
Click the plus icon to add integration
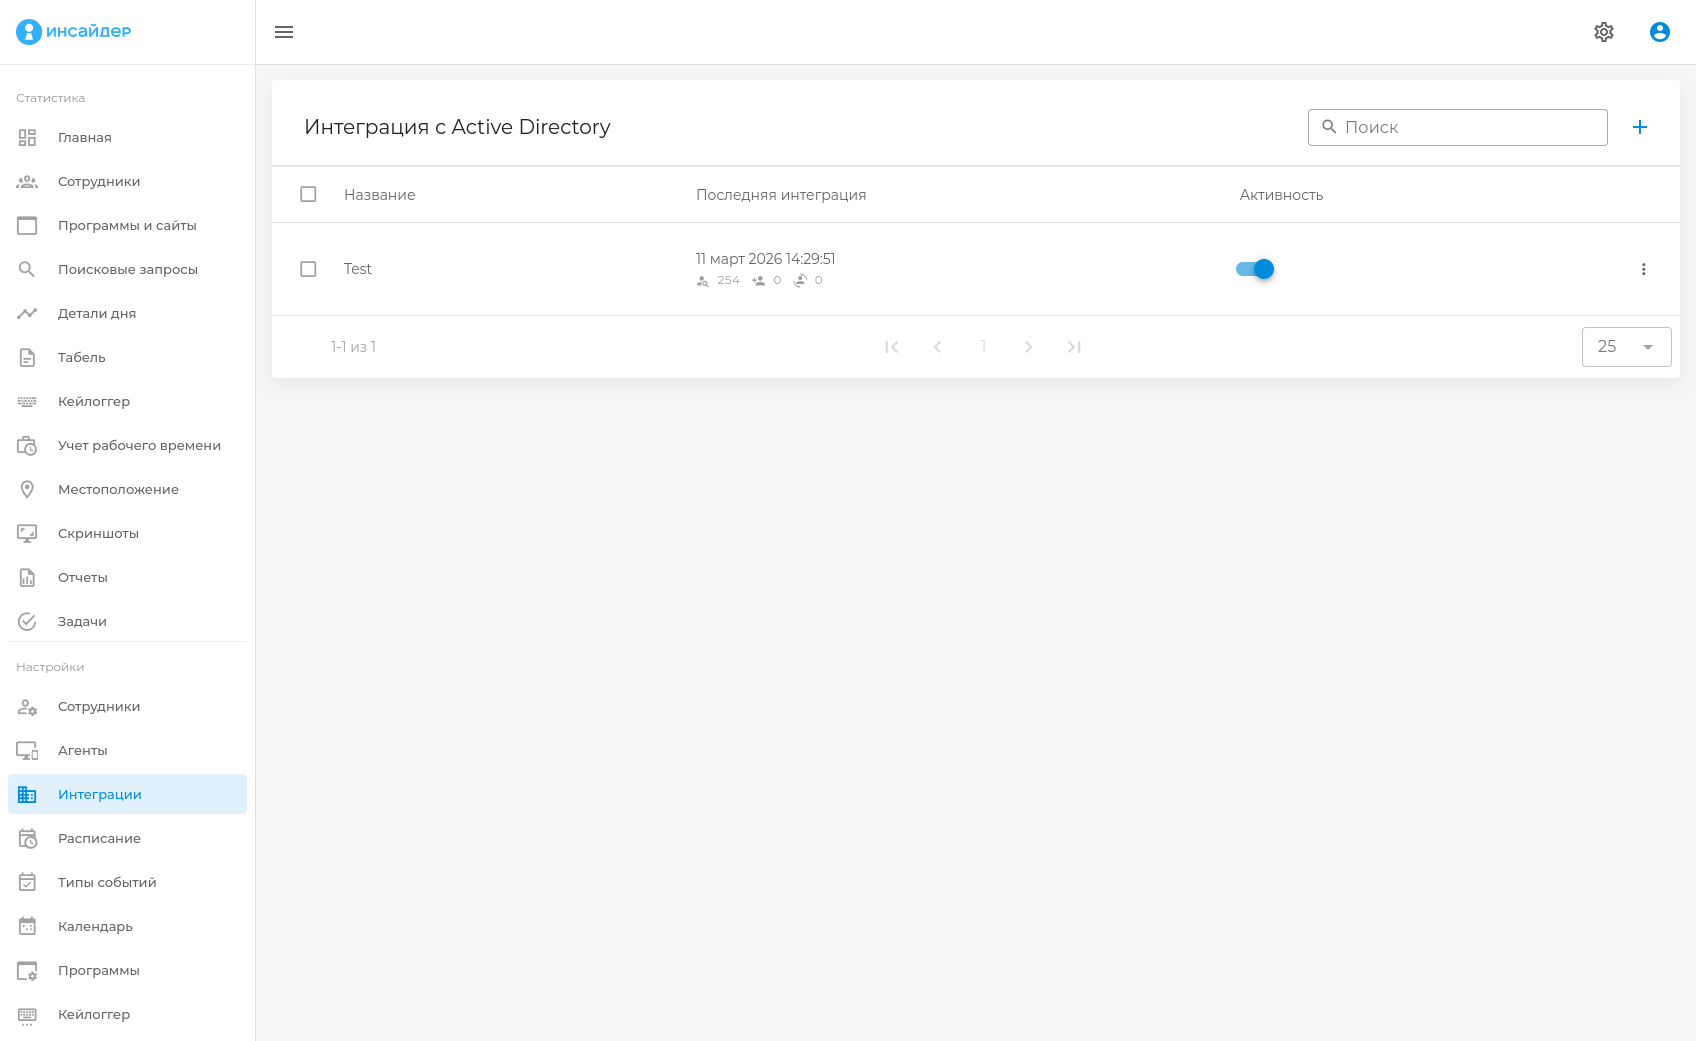pyautogui.click(x=1640, y=127)
